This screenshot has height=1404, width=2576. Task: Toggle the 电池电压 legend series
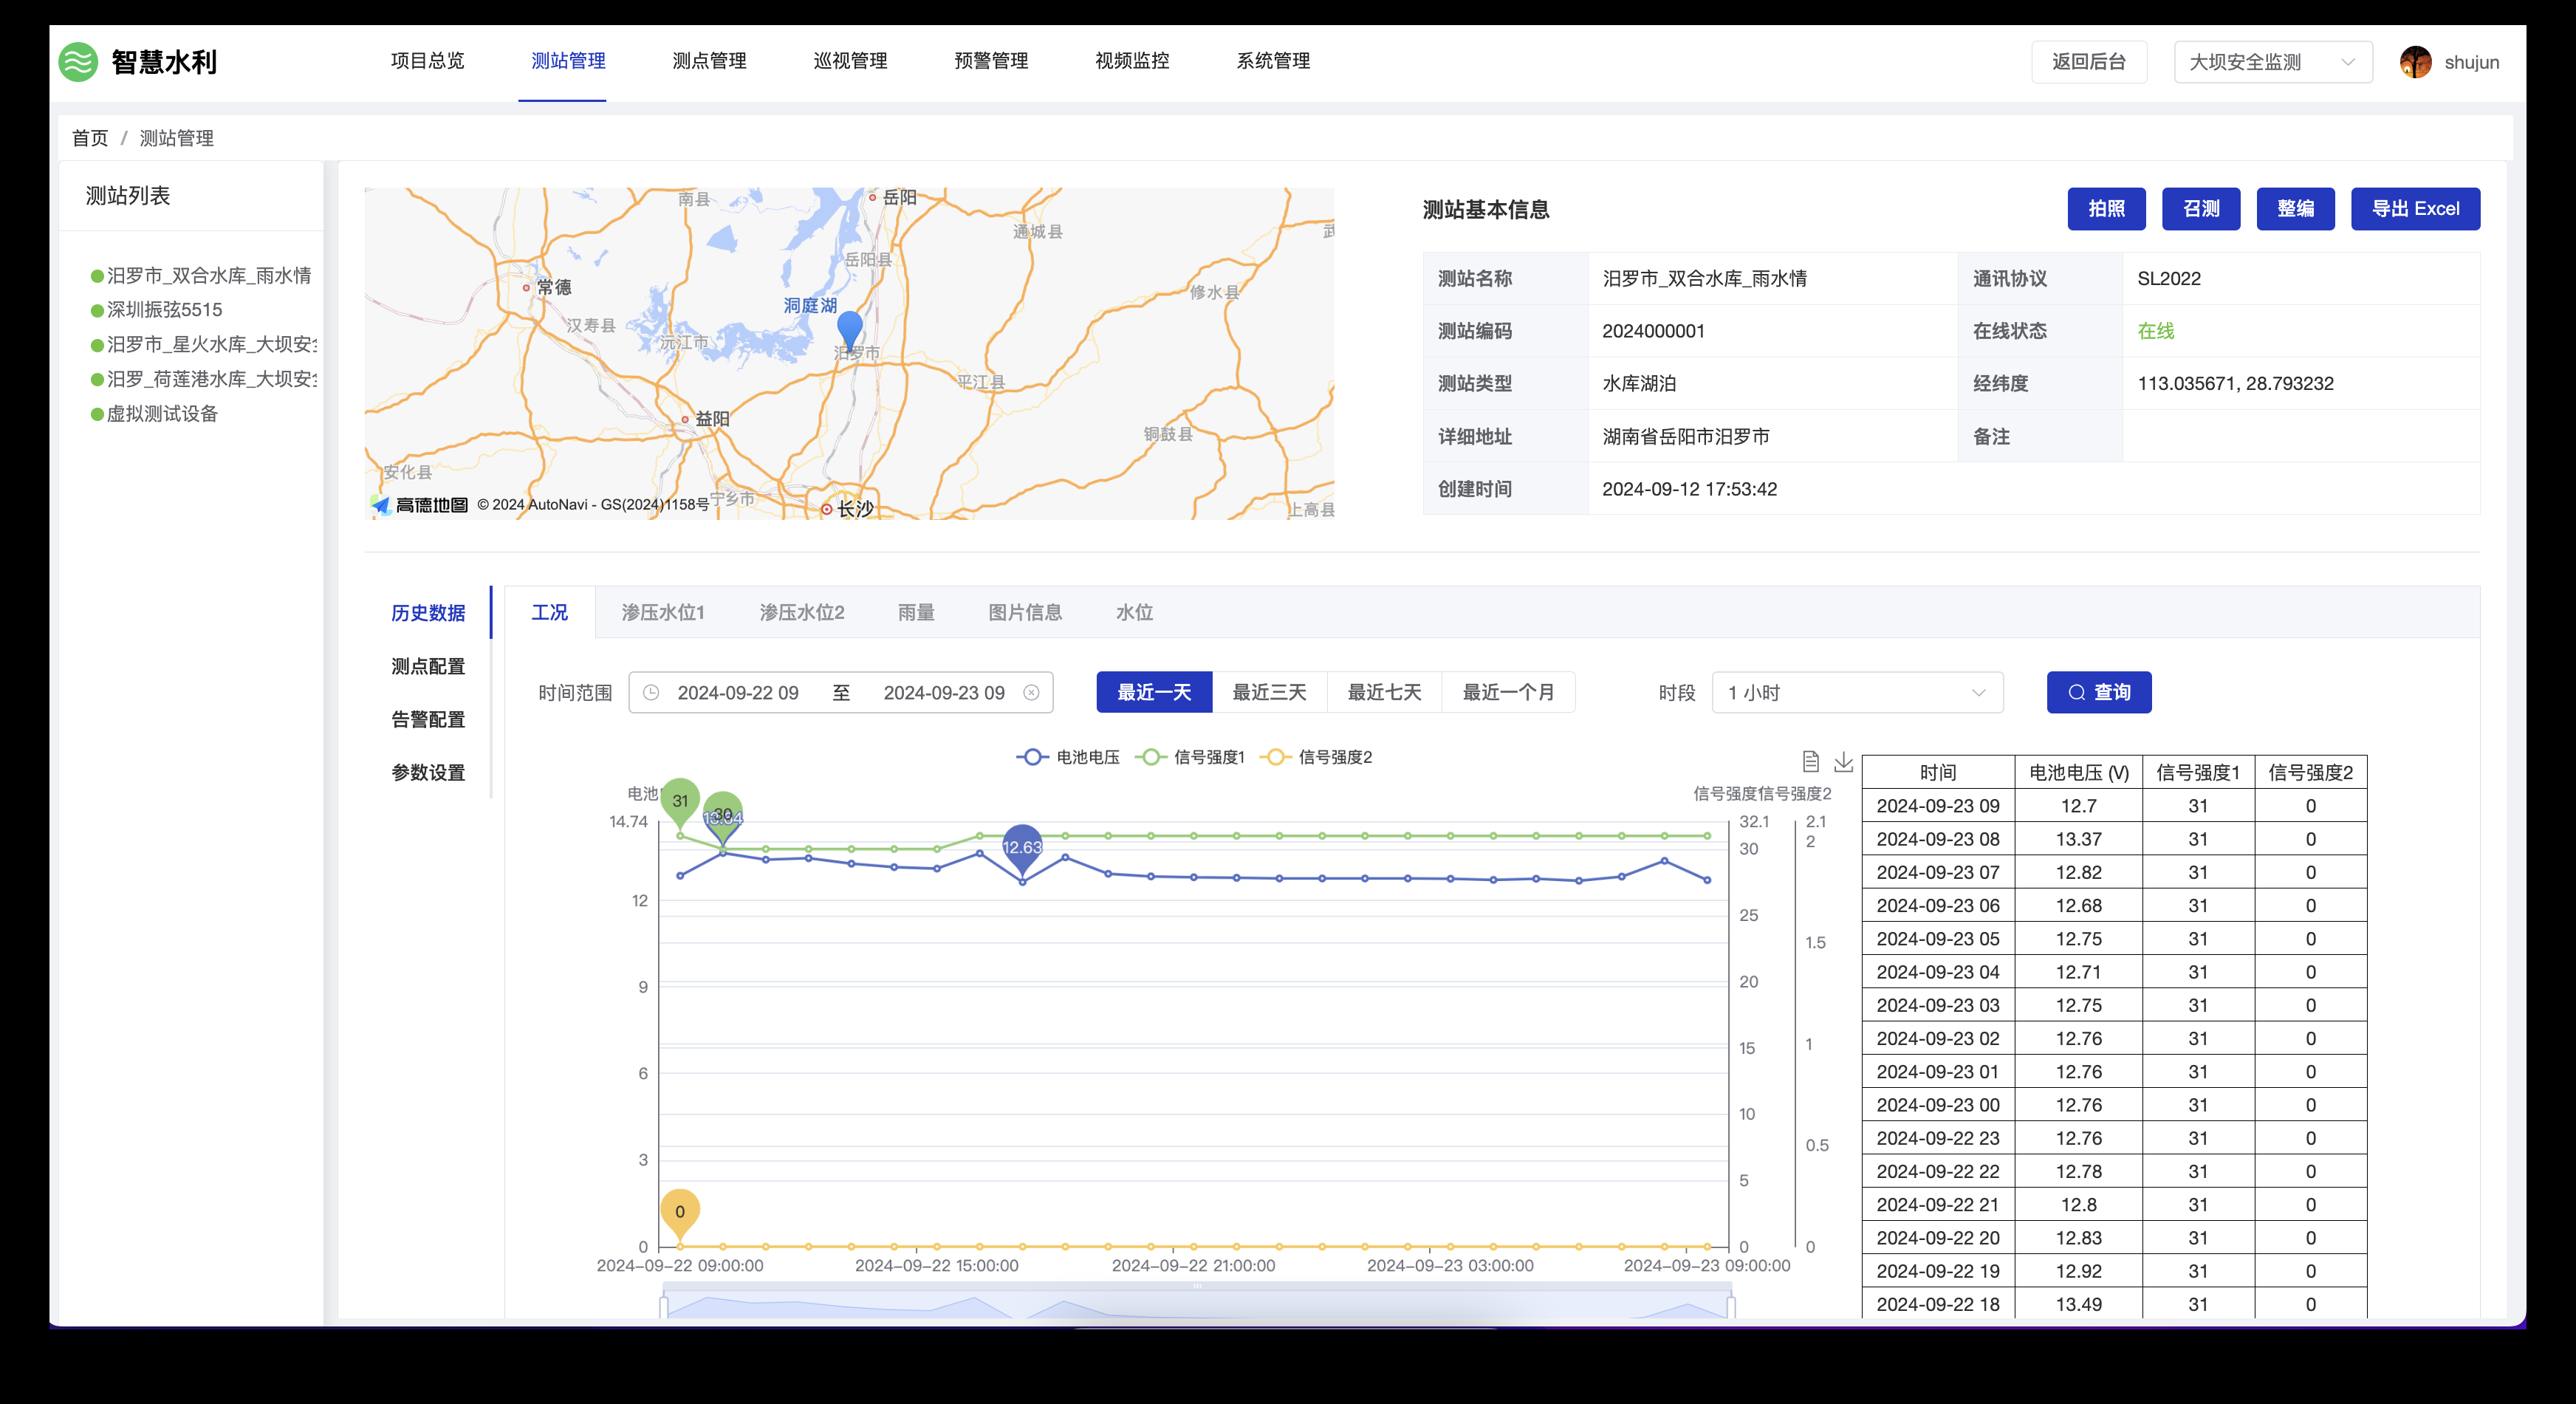click(x=1068, y=757)
